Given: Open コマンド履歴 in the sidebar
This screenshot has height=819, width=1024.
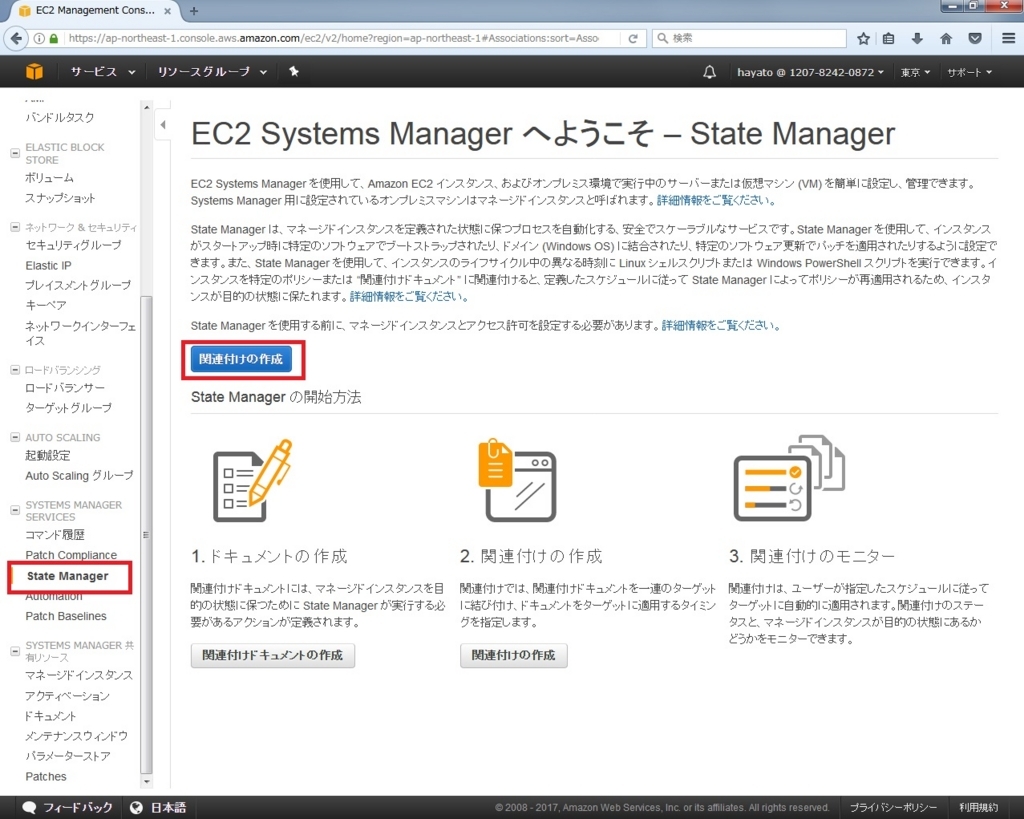Looking at the screenshot, I should pyautogui.click(x=55, y=534).
